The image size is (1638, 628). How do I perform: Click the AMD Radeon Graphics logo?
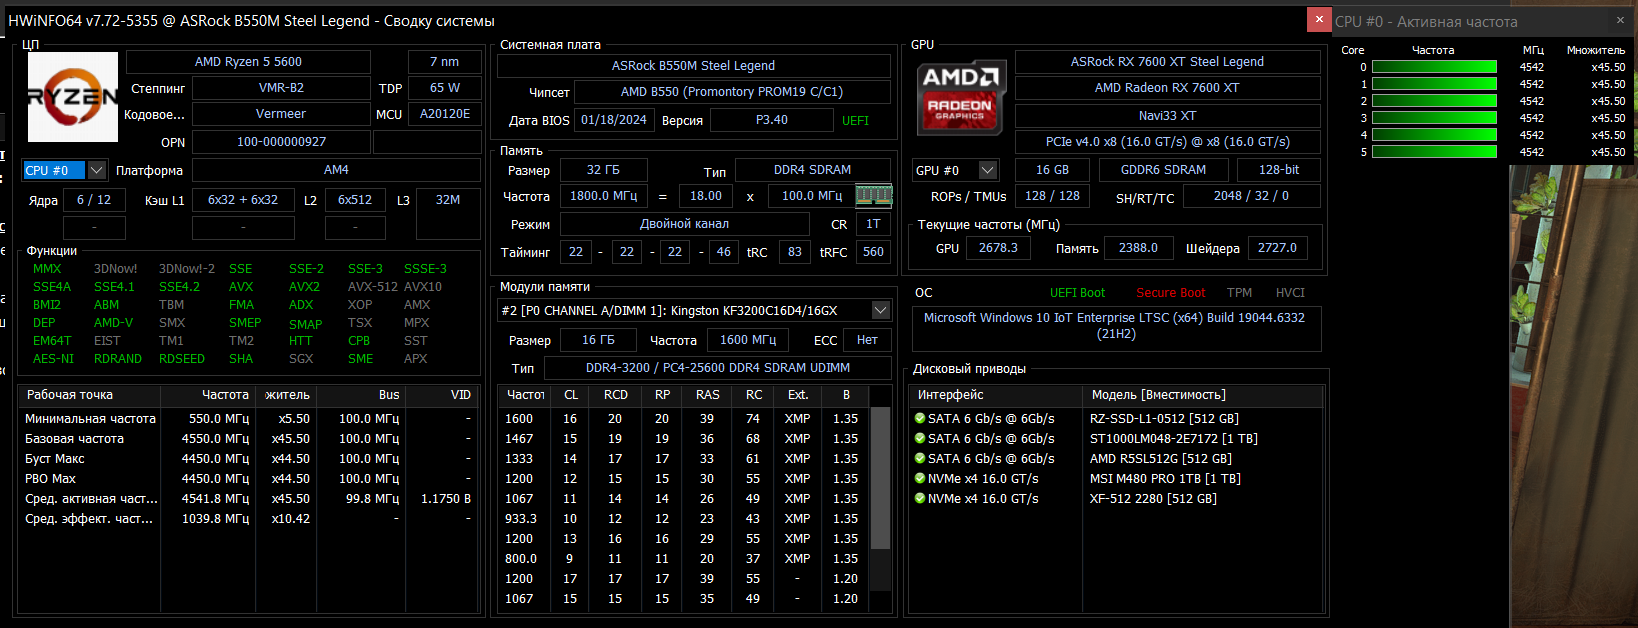[x=960, y=97]
